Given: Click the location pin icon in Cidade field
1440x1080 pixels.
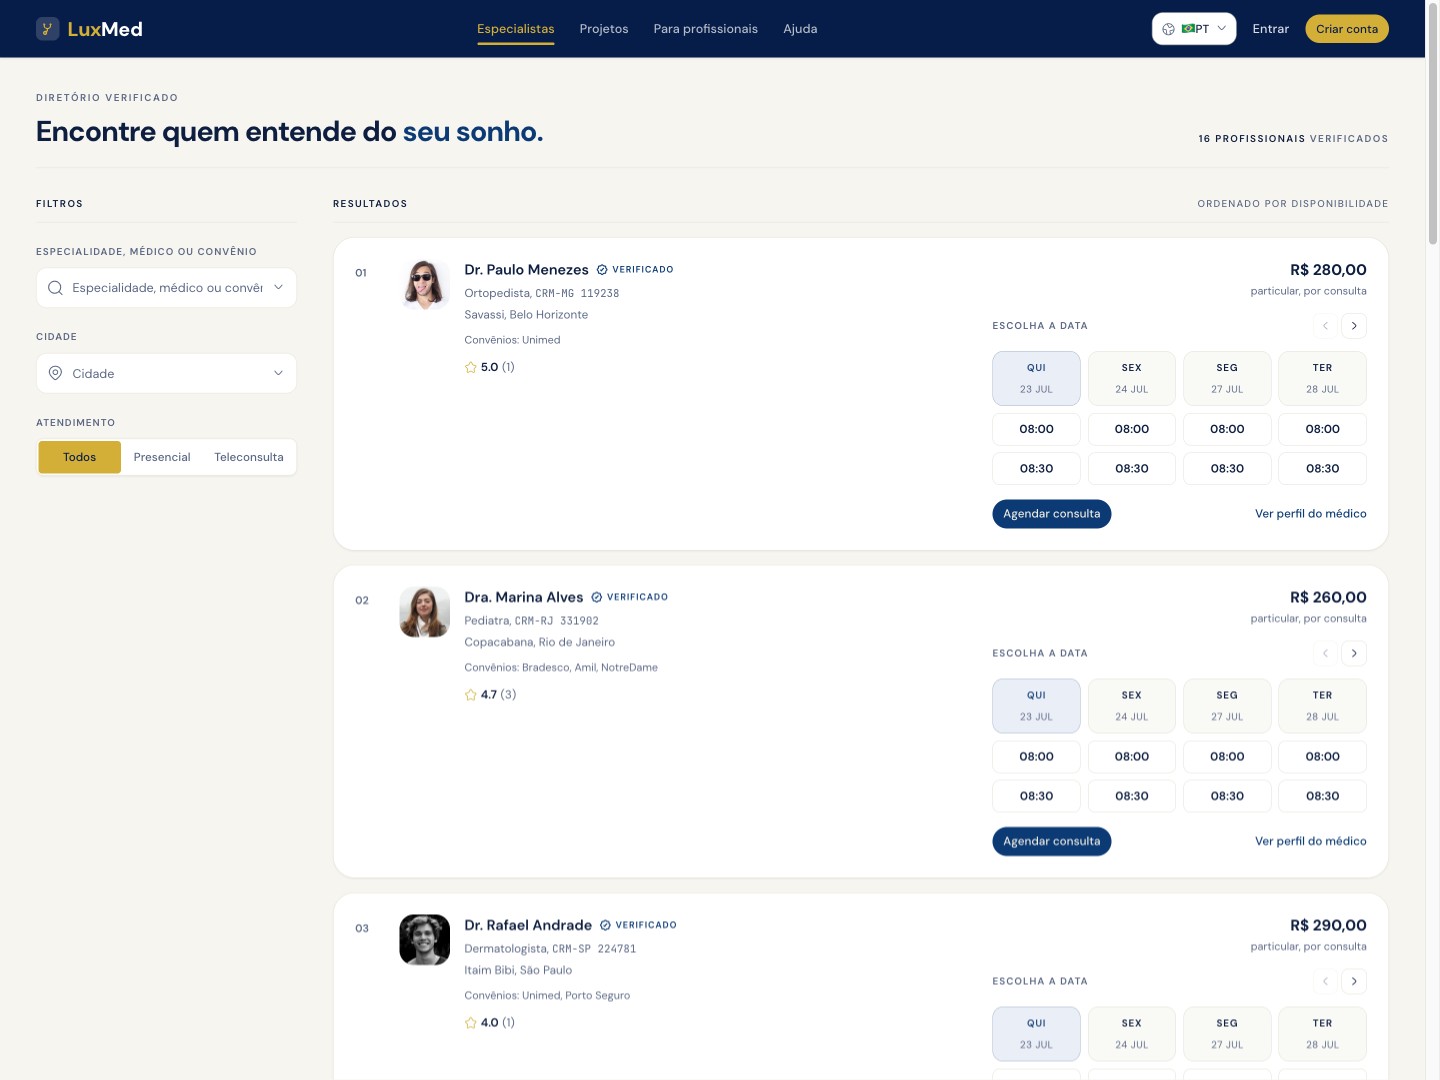Looking at the screenshot, I should [56, 373].
